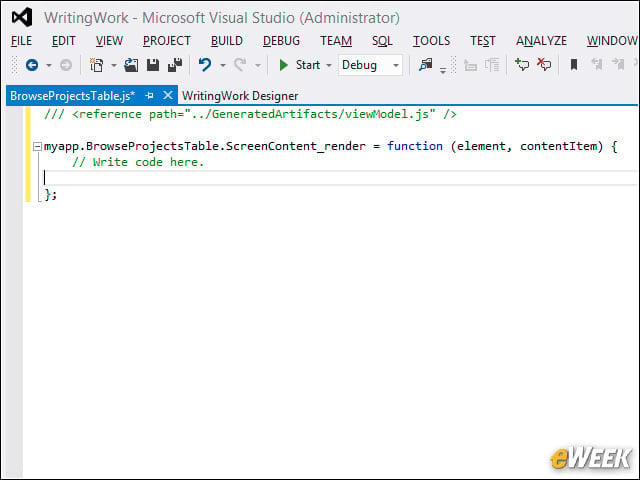
Task: Click the Save All icon
Action: click(175, 65)
